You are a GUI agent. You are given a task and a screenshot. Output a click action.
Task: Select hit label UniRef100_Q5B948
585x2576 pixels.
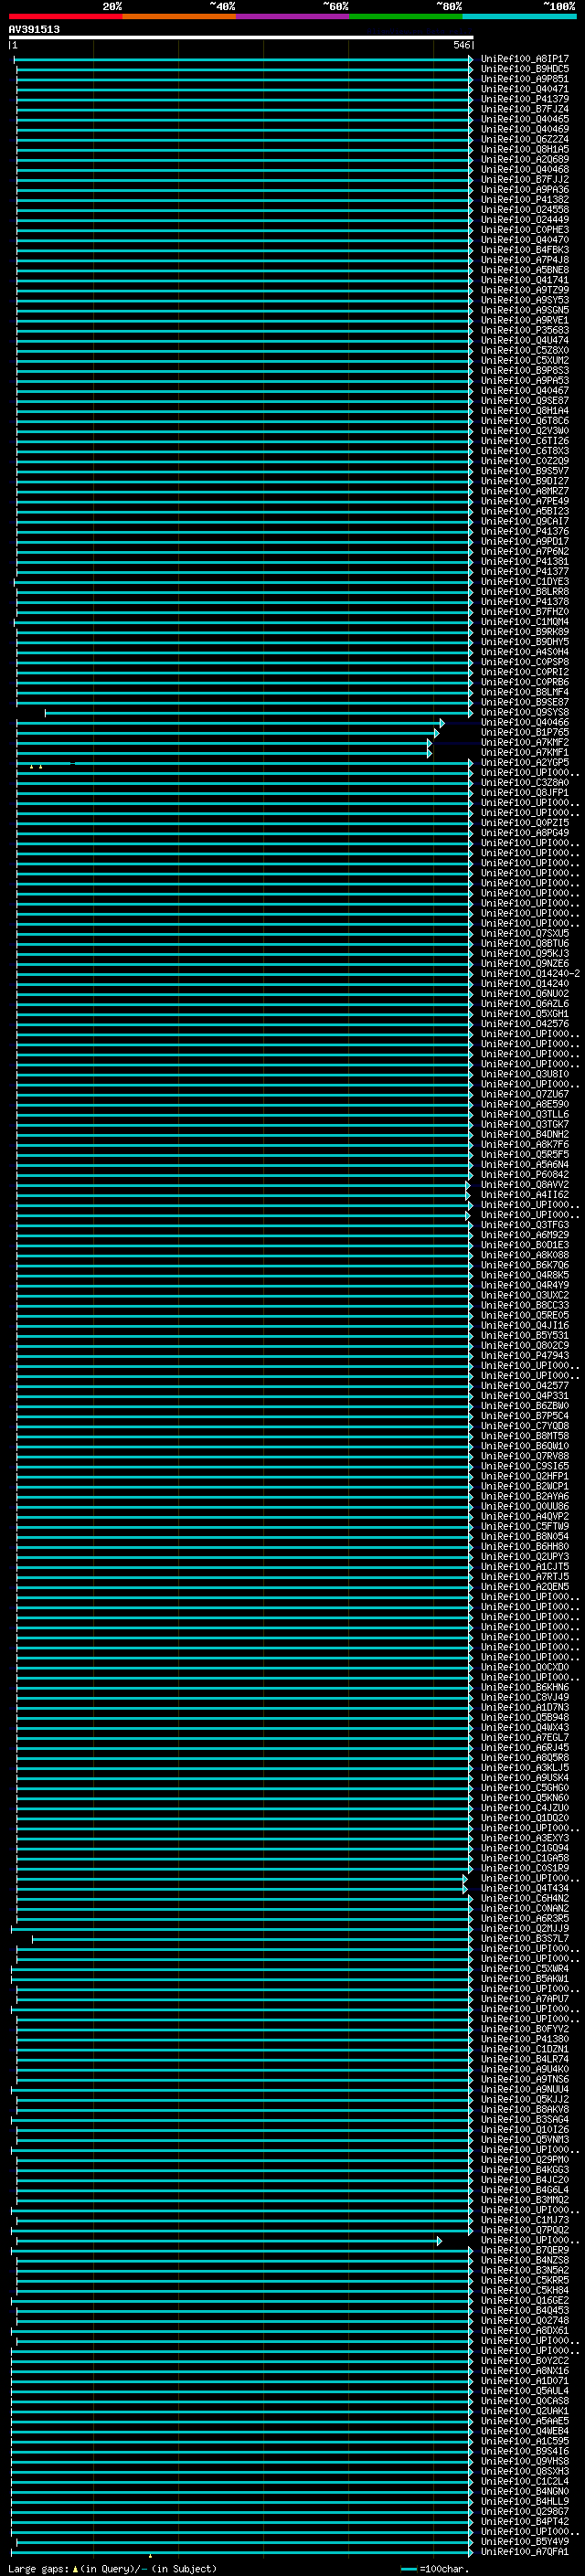[524, 1717]
